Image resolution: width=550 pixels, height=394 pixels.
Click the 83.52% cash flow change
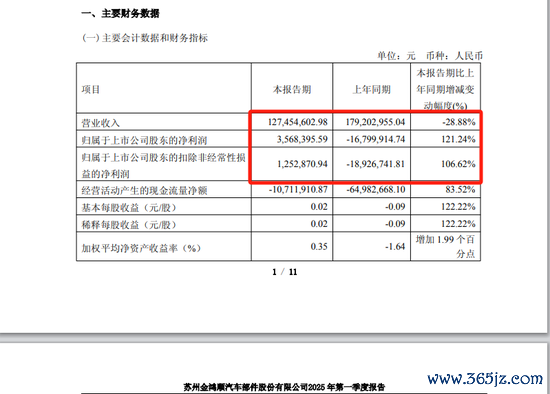460,189
